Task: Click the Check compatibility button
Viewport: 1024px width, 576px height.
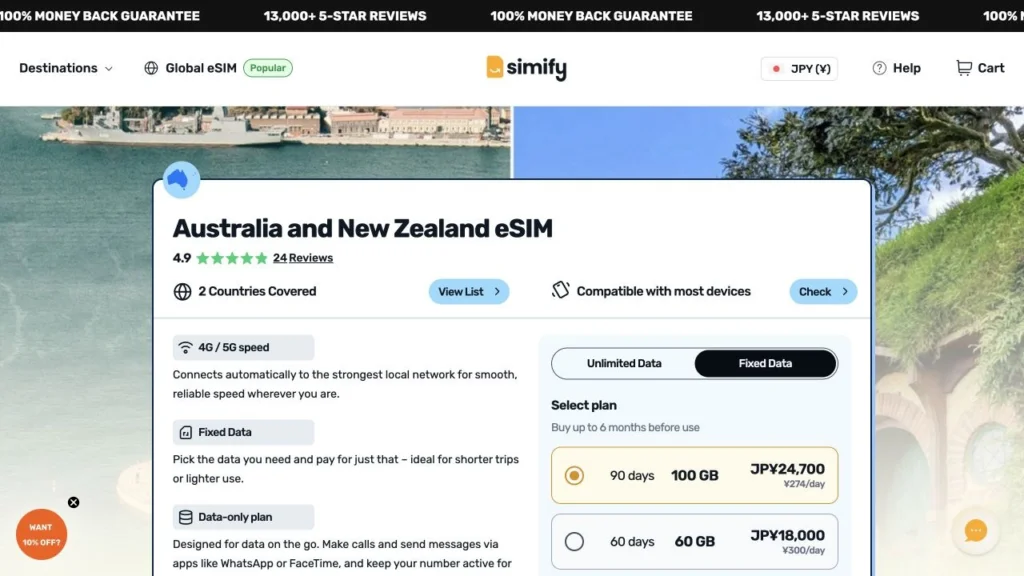Action: (x=823, y=291)
